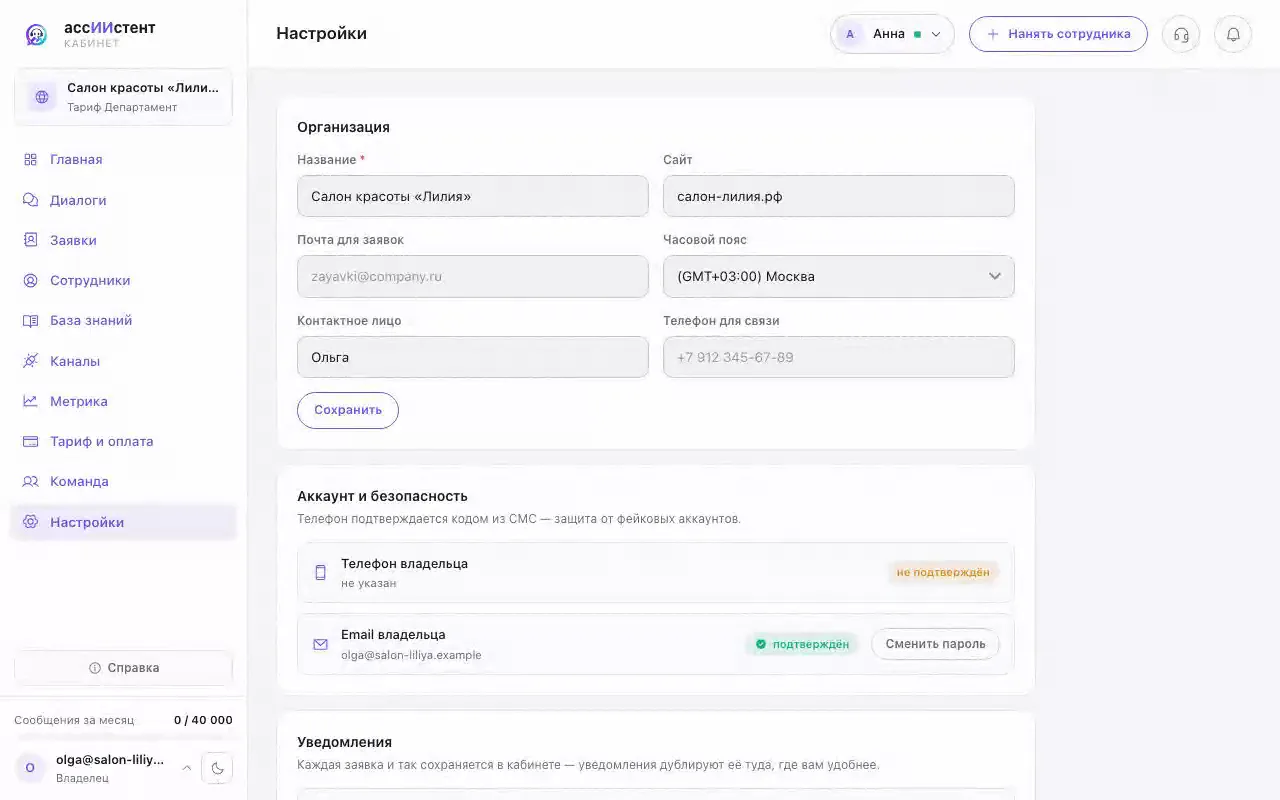Screen dimensions: 1280x800
Task: Click the База знаний book icon
Action: 30,321
